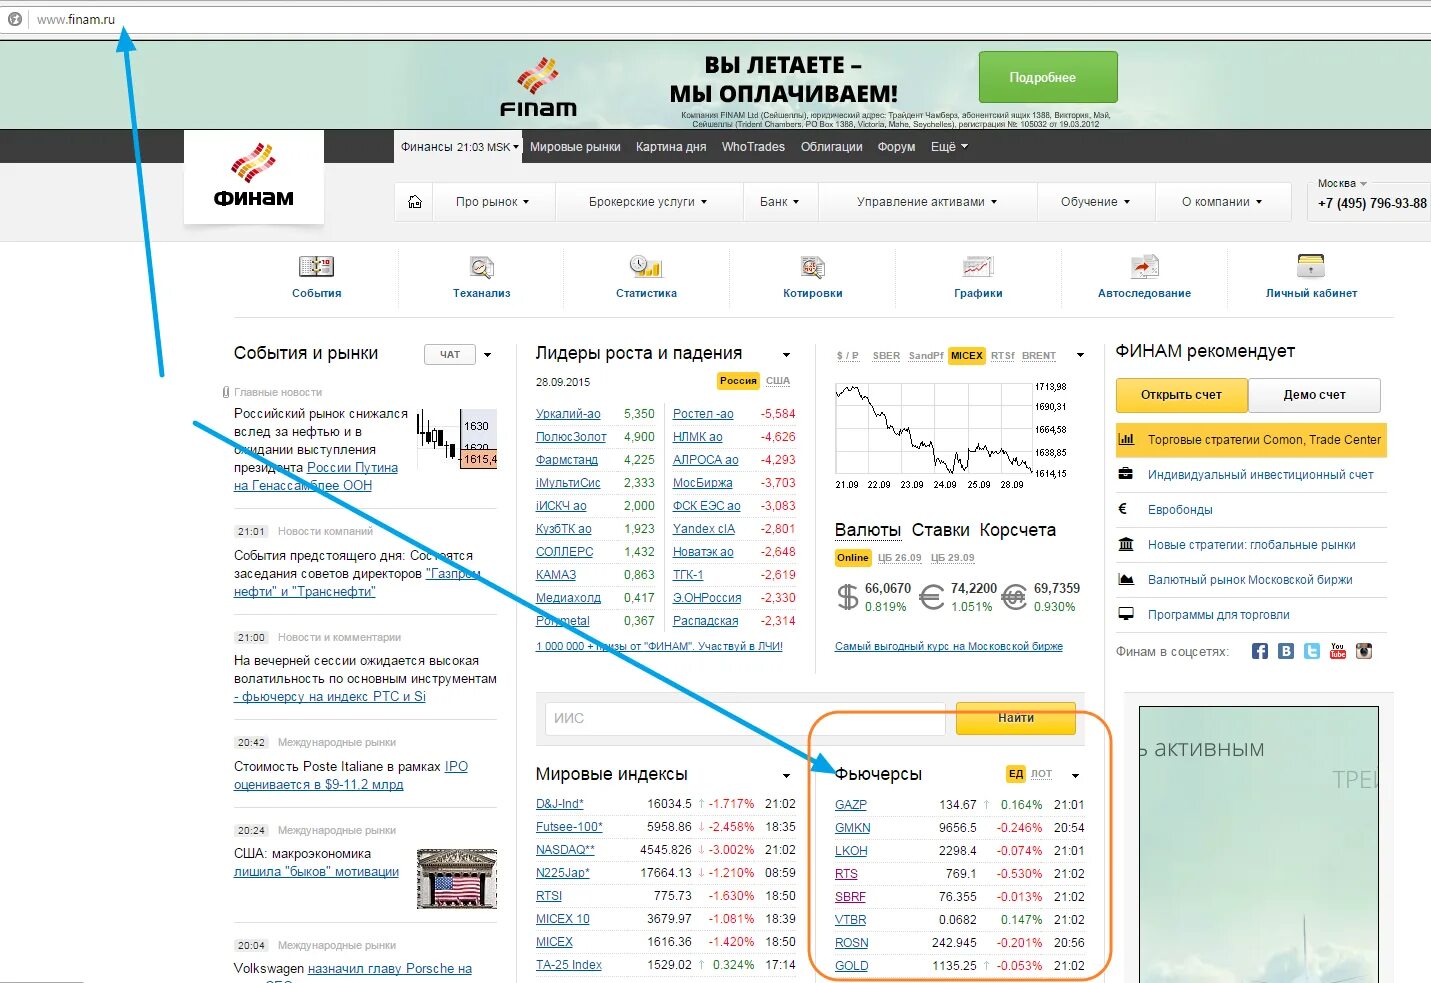1431x983 pixels.
Task: Switch futures view to ЛОТ
Action: [1042, 774]
